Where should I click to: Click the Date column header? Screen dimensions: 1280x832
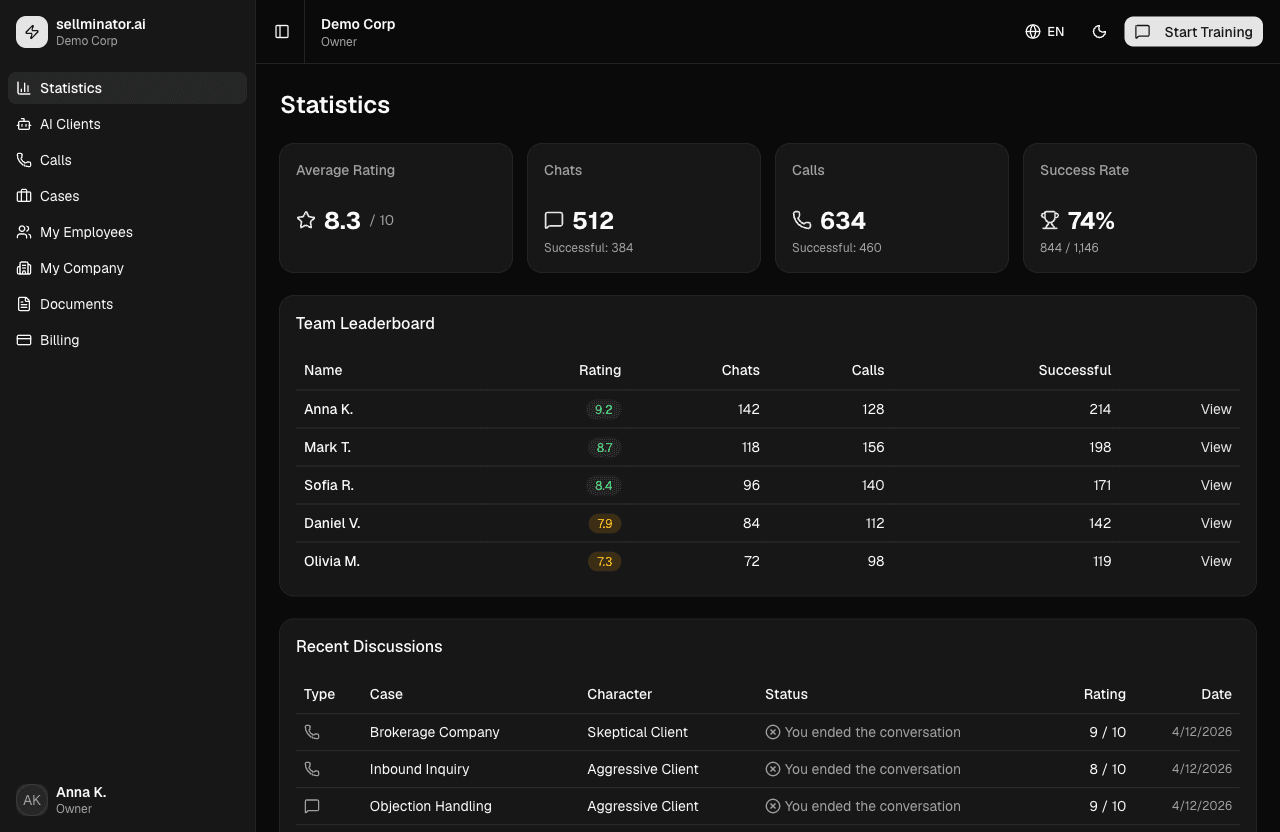pos(1217,694)
